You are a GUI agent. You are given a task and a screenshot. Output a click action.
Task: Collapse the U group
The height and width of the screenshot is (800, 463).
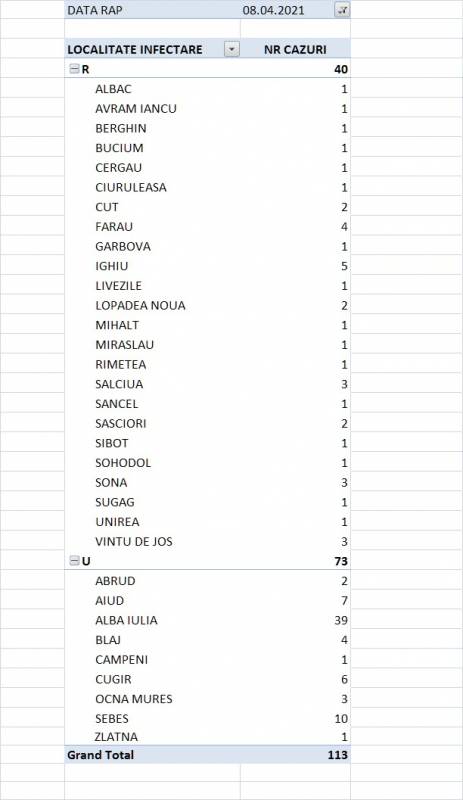[74, 561]
